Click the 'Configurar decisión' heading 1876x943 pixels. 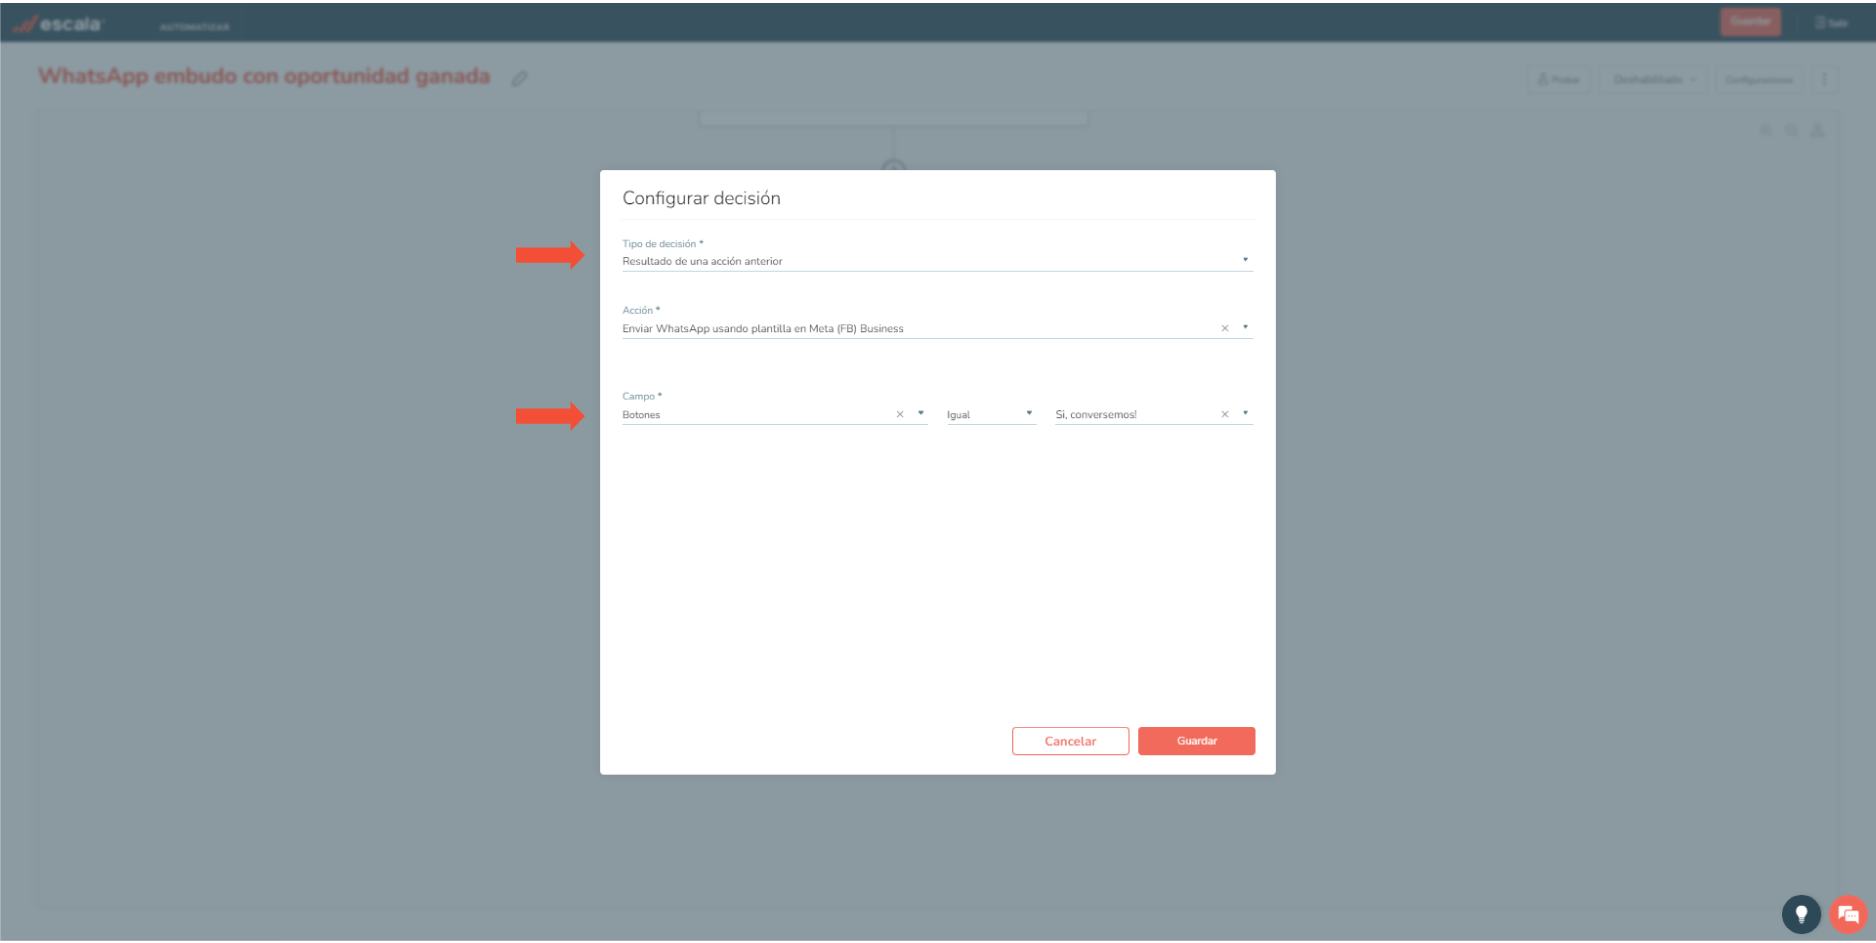[x=701, y=198]
